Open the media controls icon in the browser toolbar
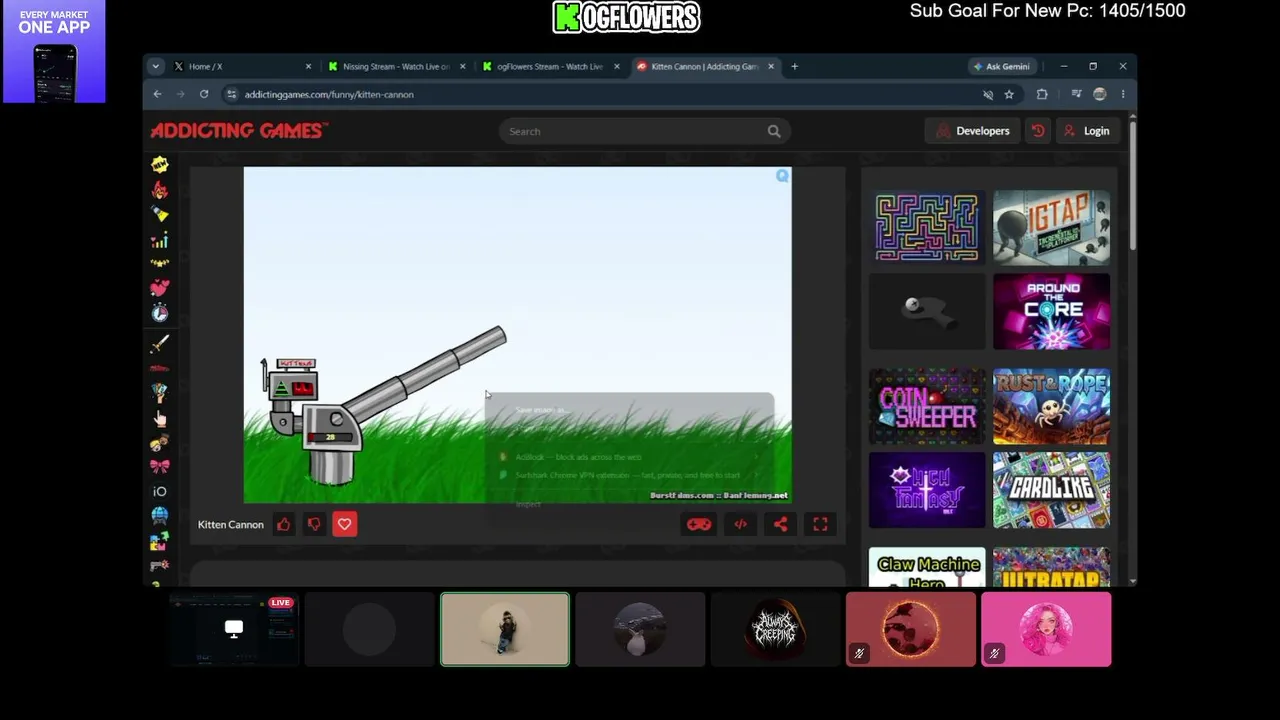The image size is (1280, 720). tap(1076, 94)
